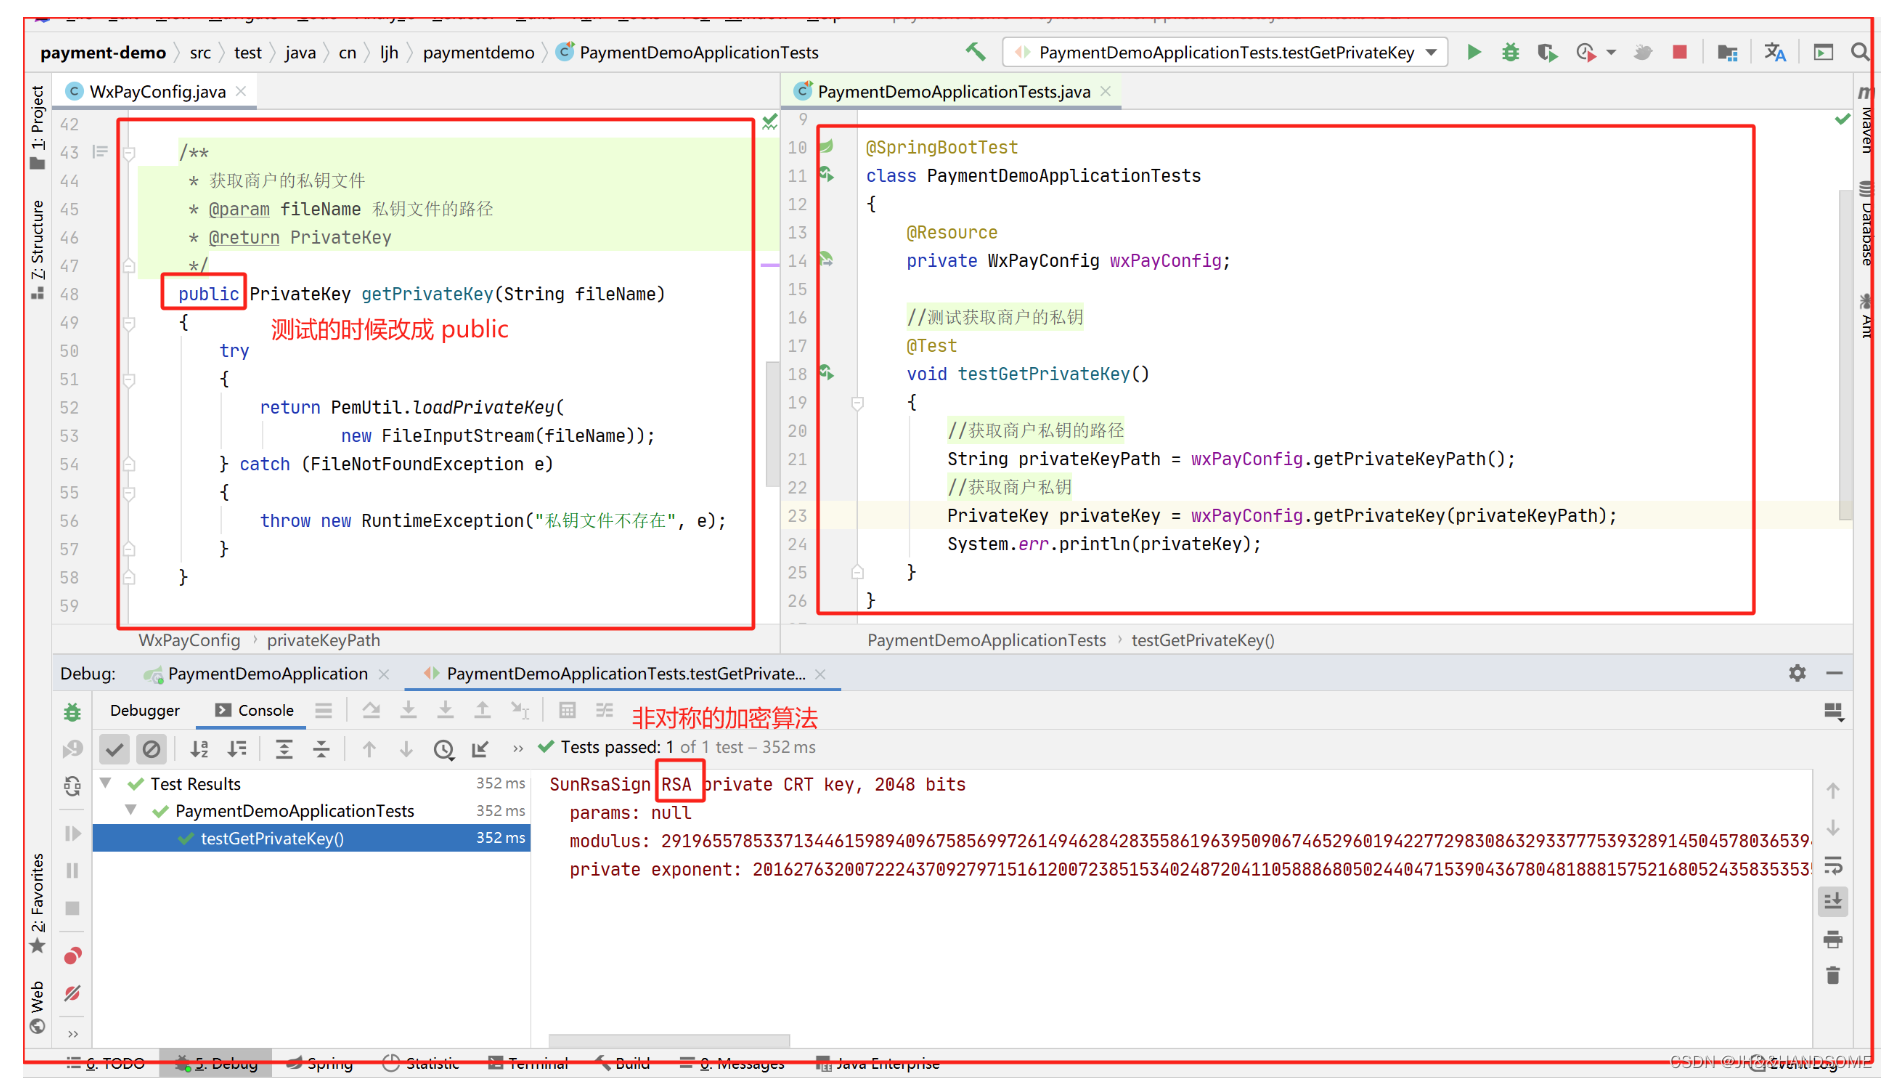1887x1078 pixels.
Task: Open the Database side panel
Action: pos(1866,223)
